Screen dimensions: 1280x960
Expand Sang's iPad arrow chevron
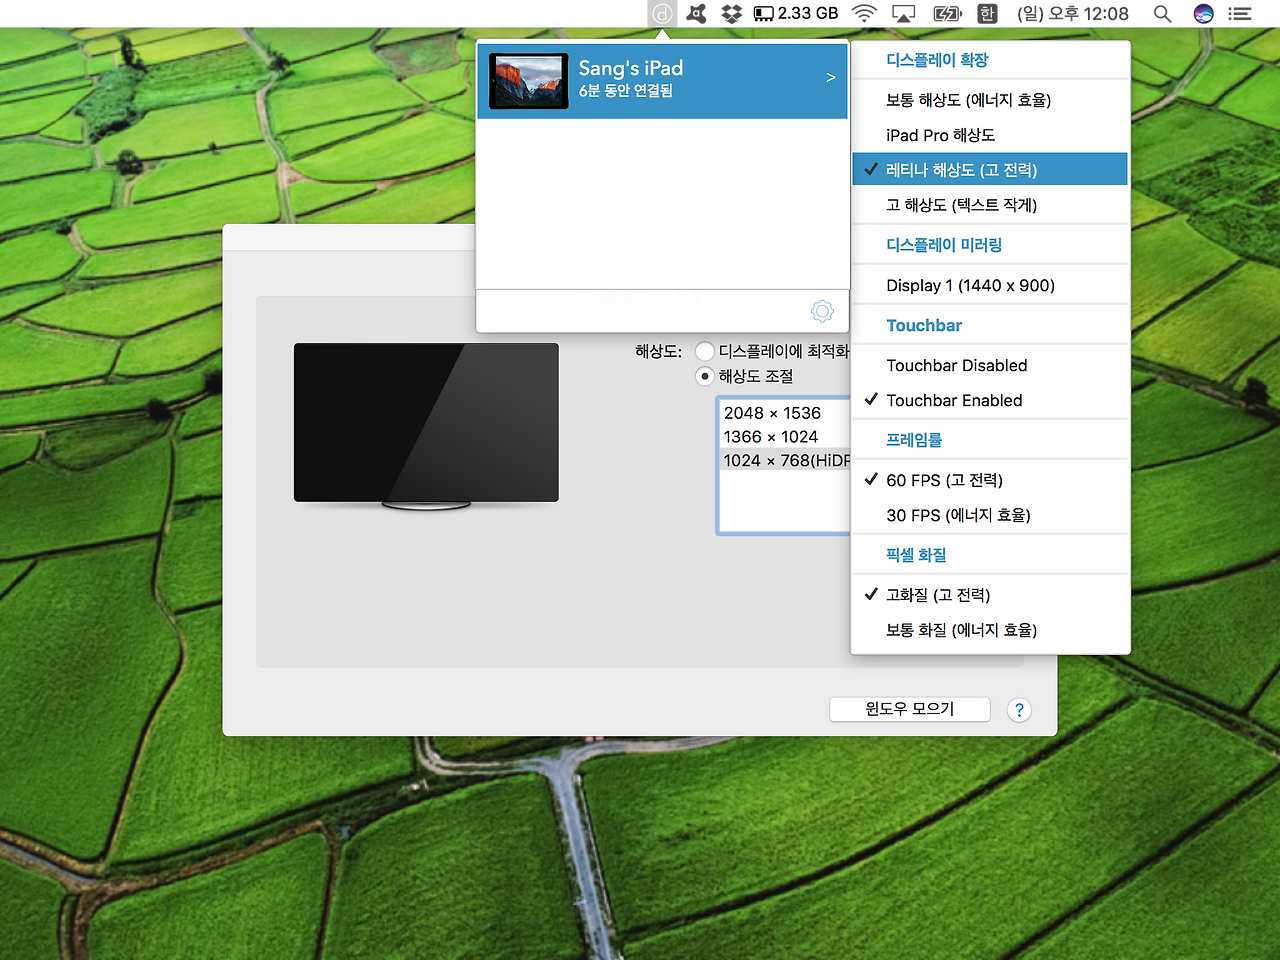pyautogui.click(x=830, y=77)
